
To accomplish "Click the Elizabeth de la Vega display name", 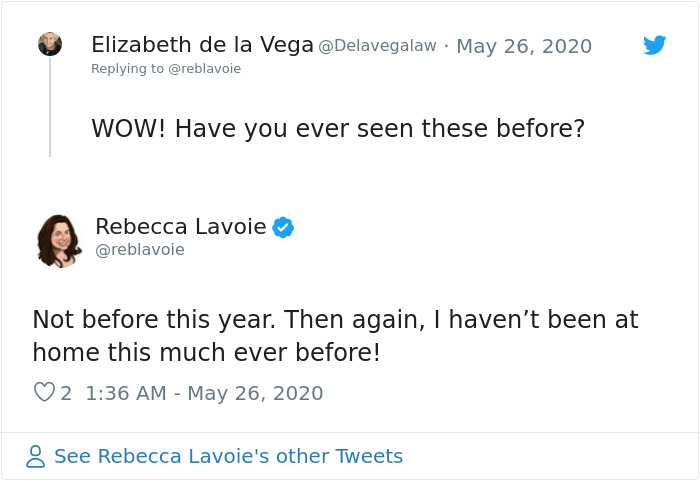I will 202,45.
